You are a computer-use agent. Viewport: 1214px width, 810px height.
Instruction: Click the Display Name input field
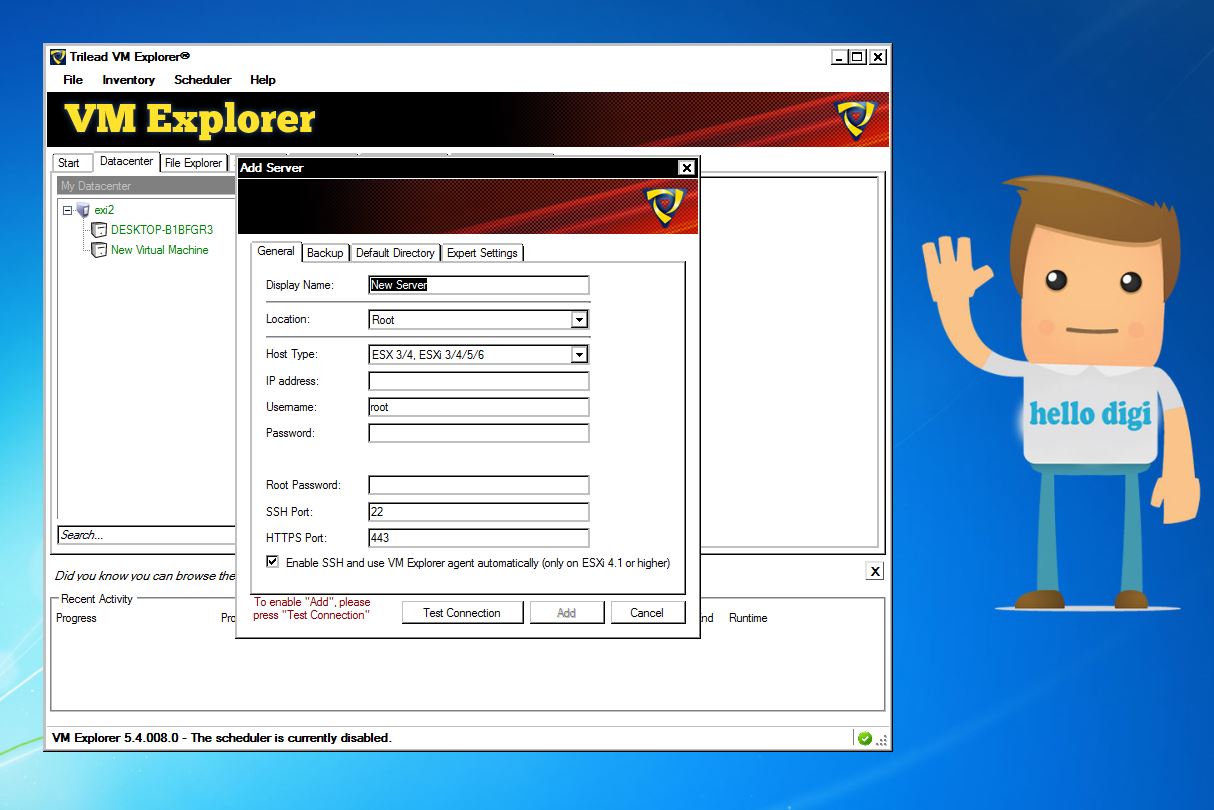[x=479, y=285]
